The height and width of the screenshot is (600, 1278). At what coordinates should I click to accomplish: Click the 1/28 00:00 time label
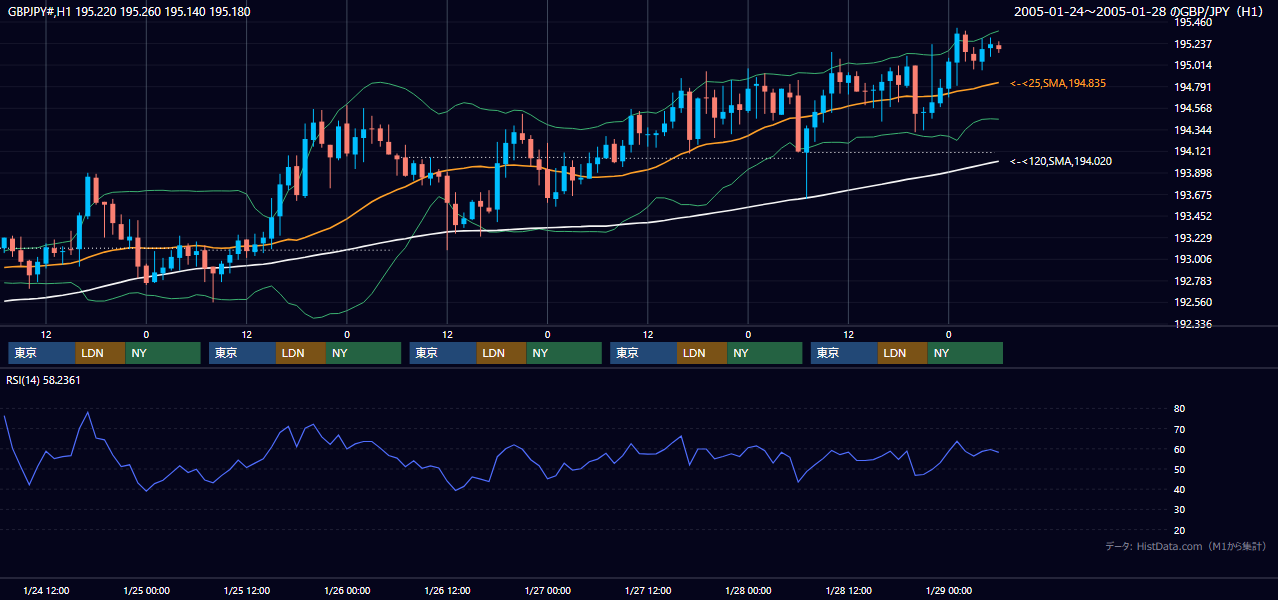coord(748,591)
